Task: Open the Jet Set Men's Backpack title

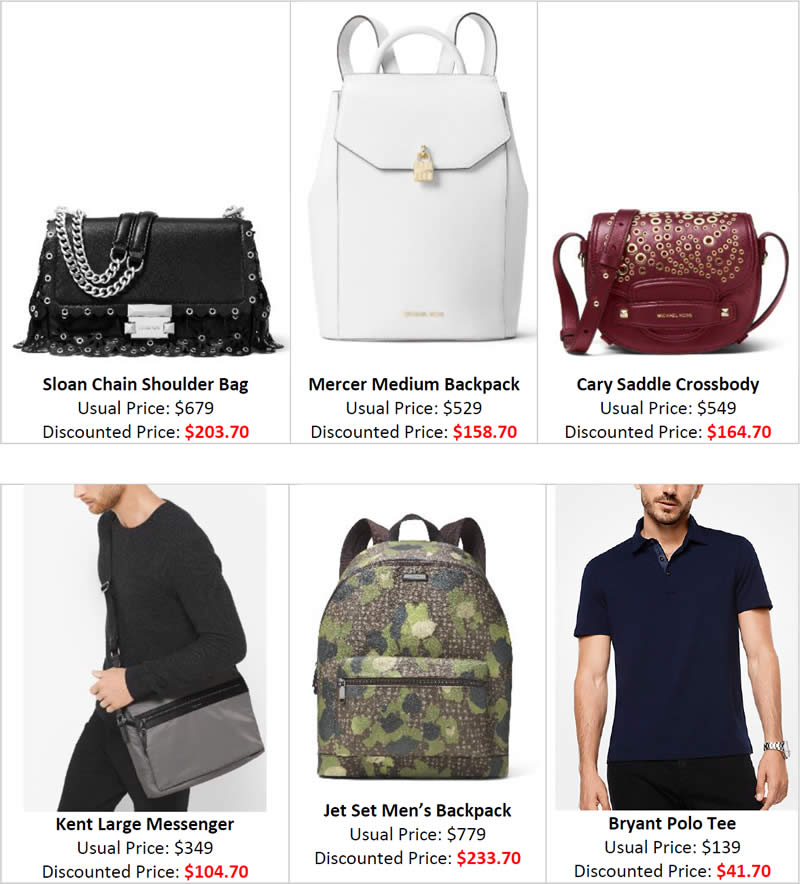Action: [417, 811]
